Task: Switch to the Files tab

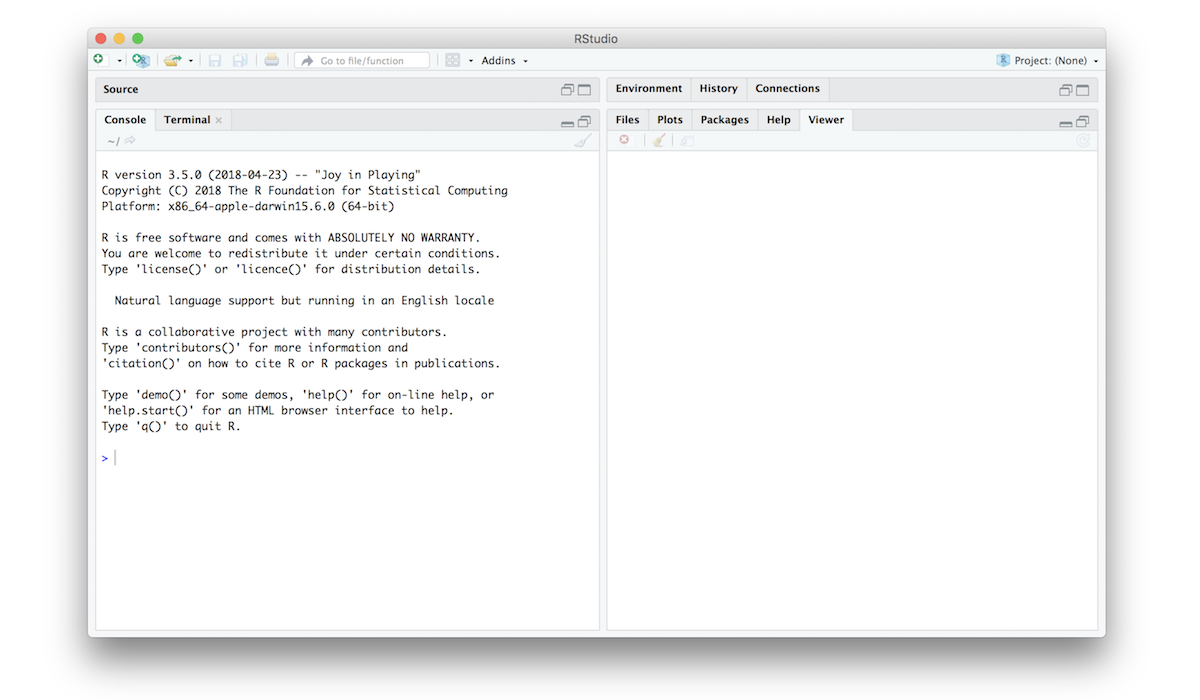Action: coord(628,120)
